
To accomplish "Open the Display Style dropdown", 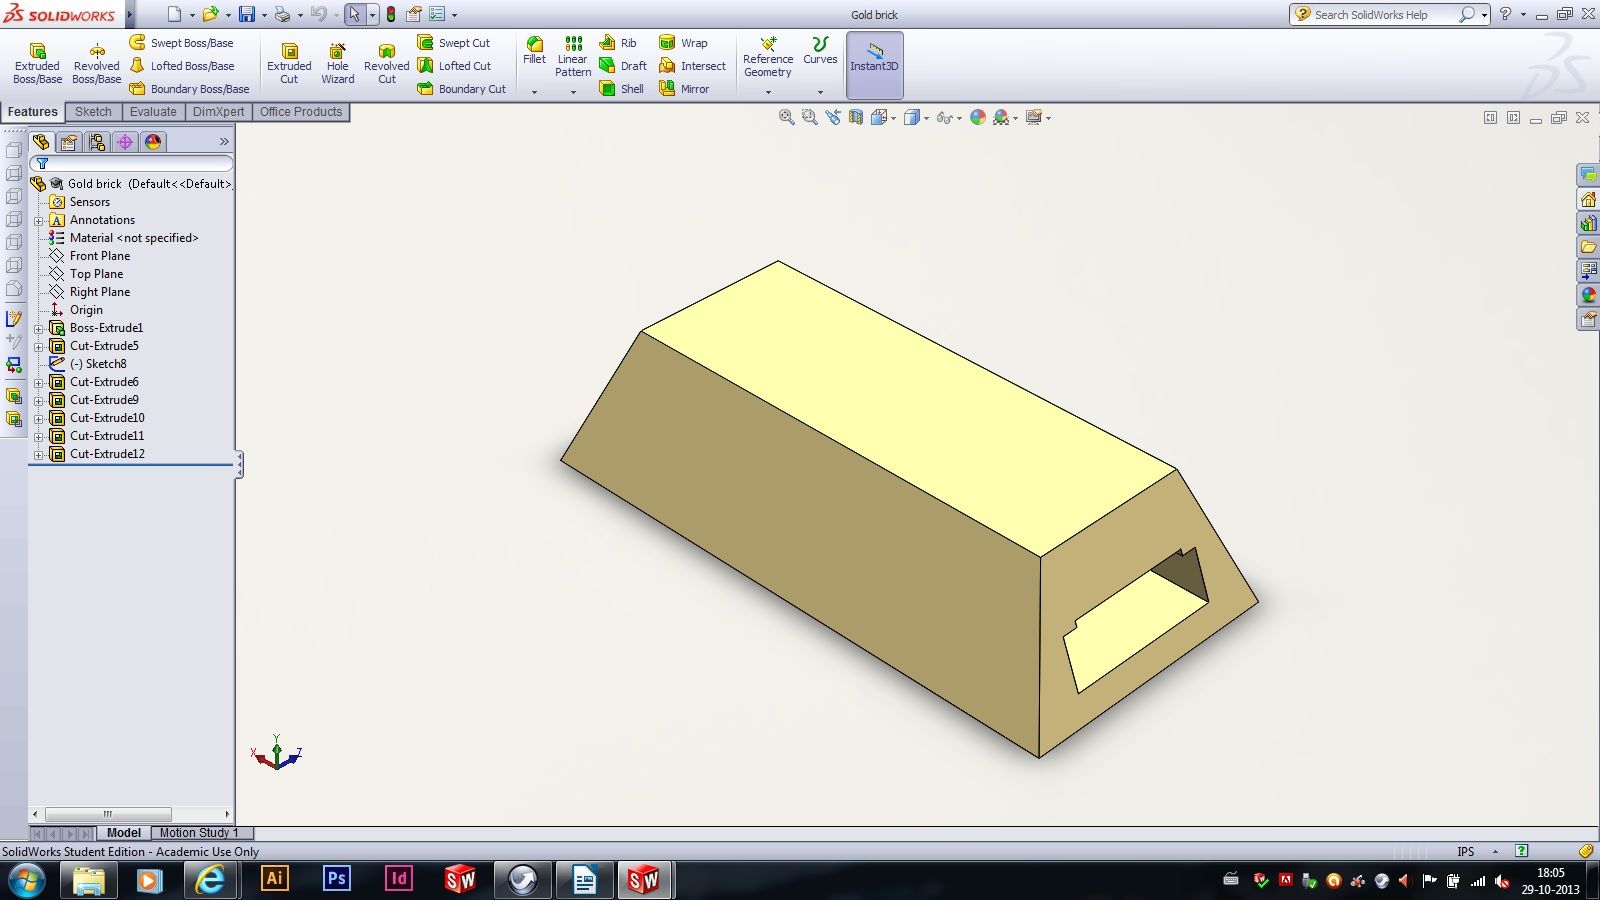I will [925, 117].
